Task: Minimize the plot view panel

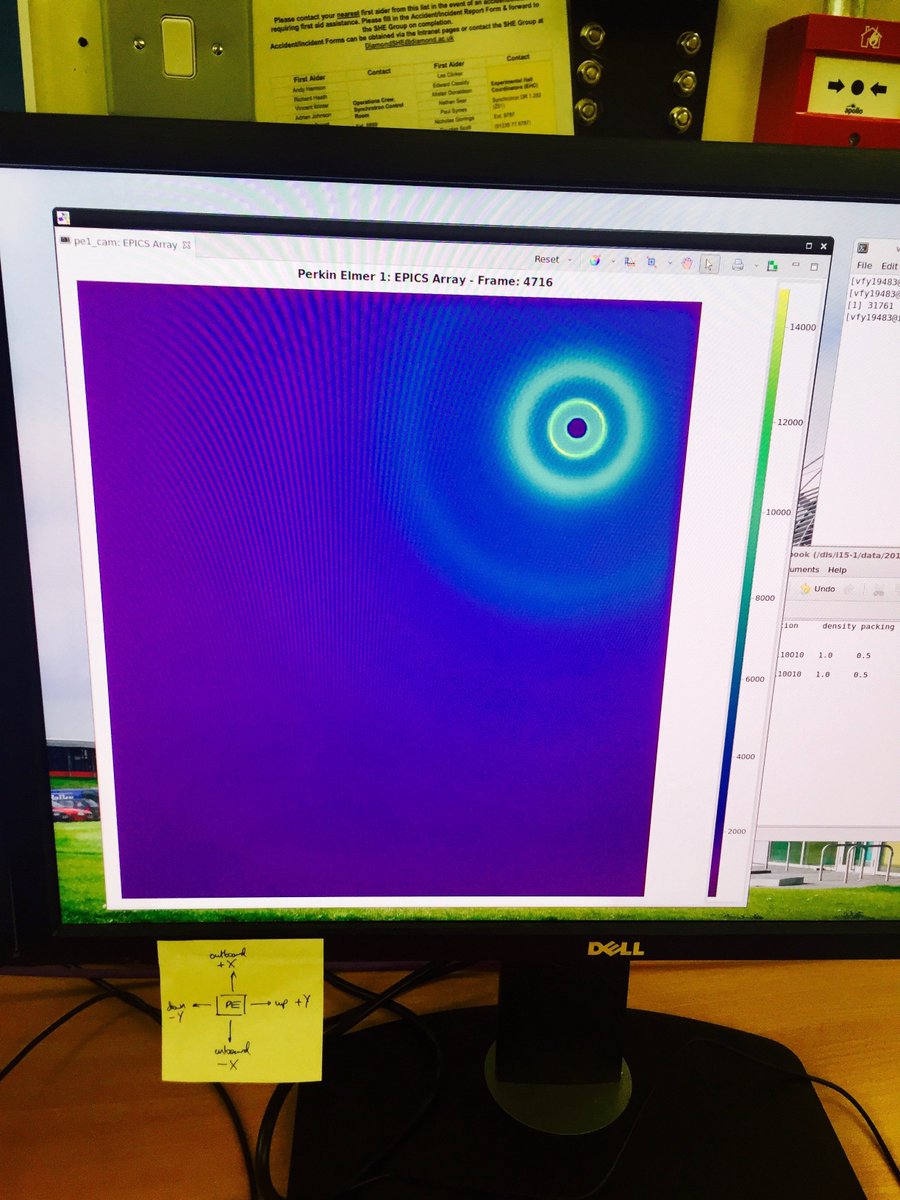Action: [796, 265]
